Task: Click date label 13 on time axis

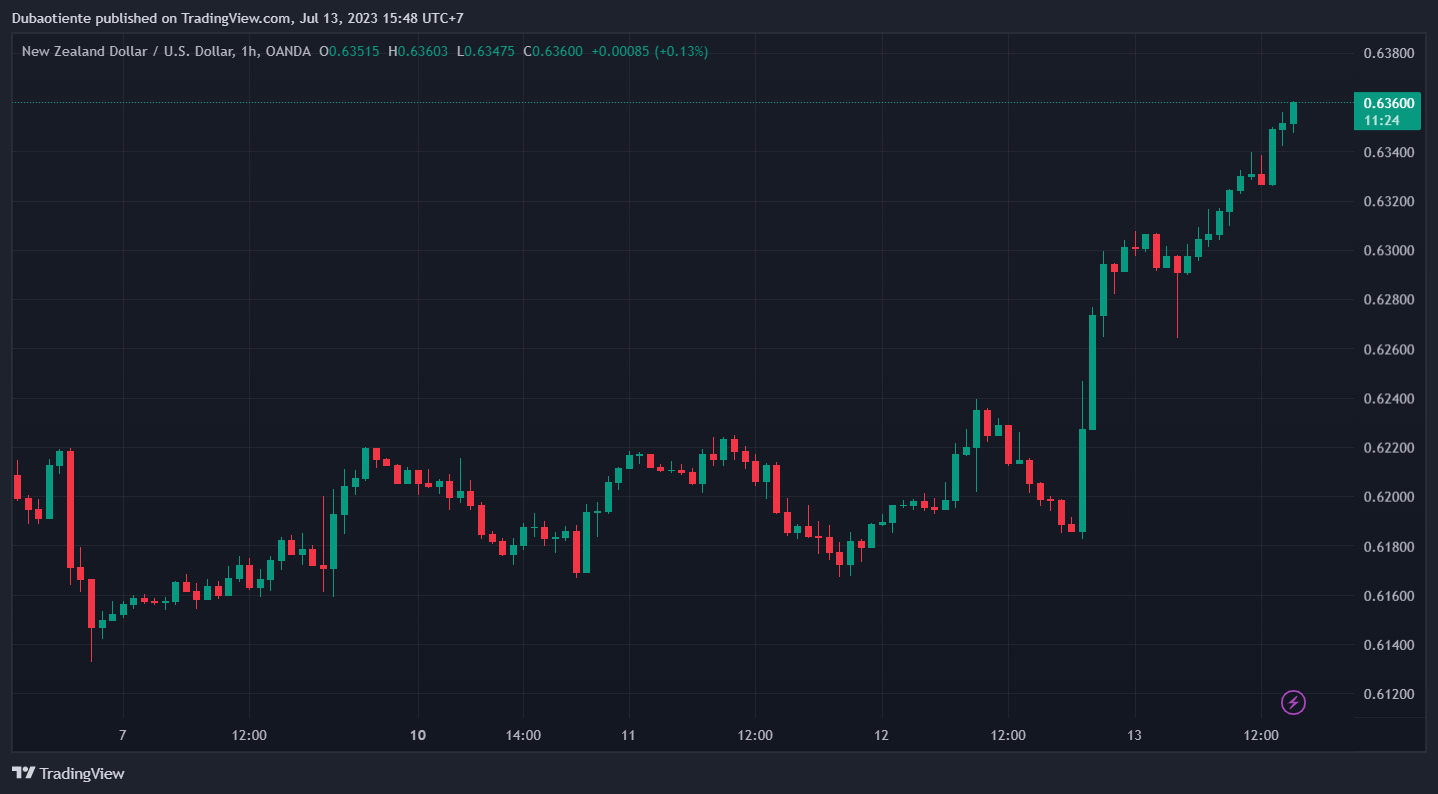Action: point(1134,736)
